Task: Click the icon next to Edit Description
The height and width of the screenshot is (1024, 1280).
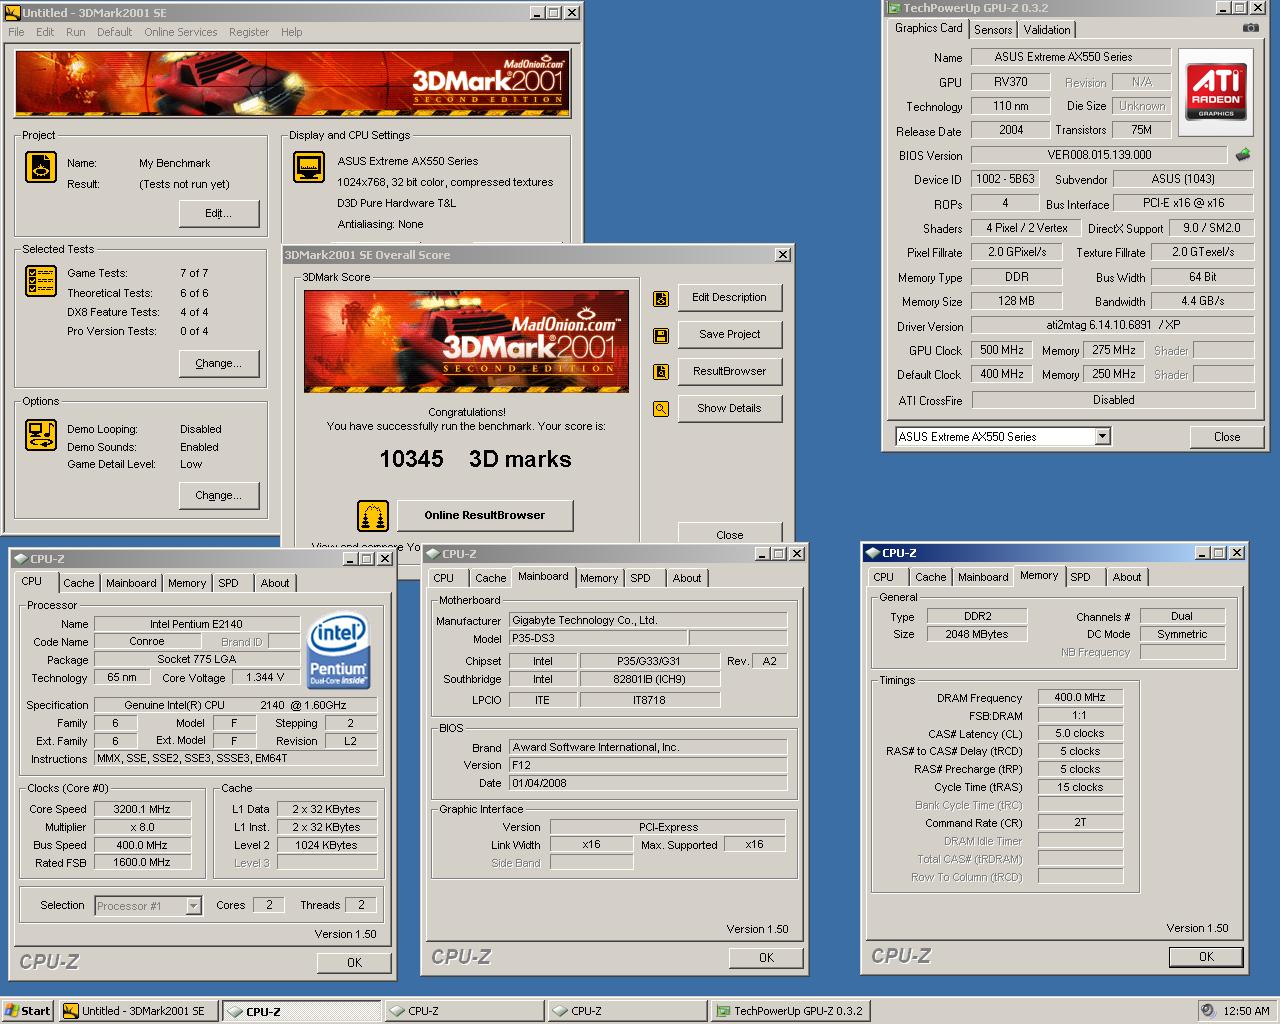Action: (660, 298)
